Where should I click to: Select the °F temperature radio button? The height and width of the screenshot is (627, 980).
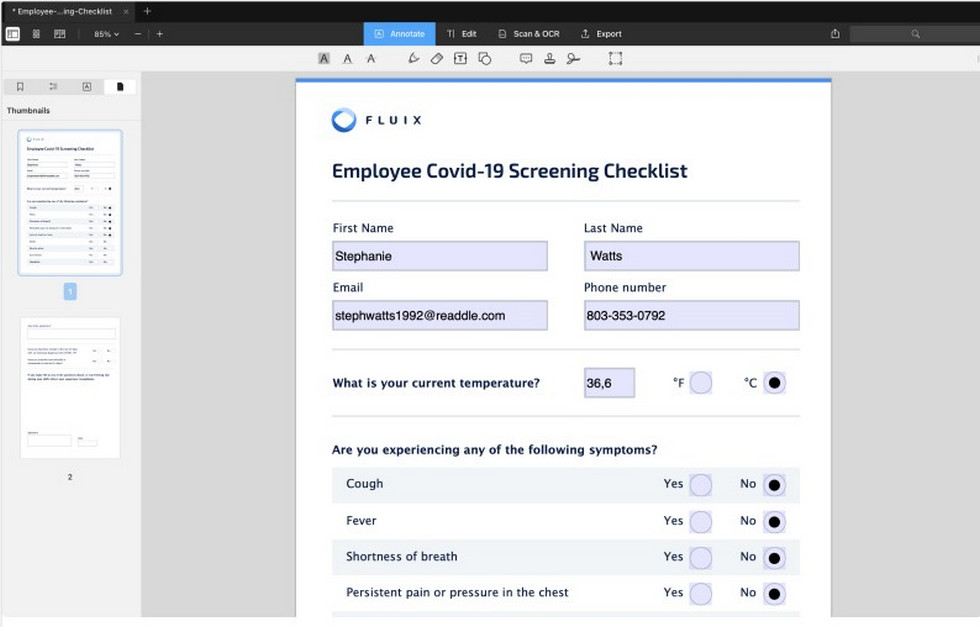coord(700,383)
